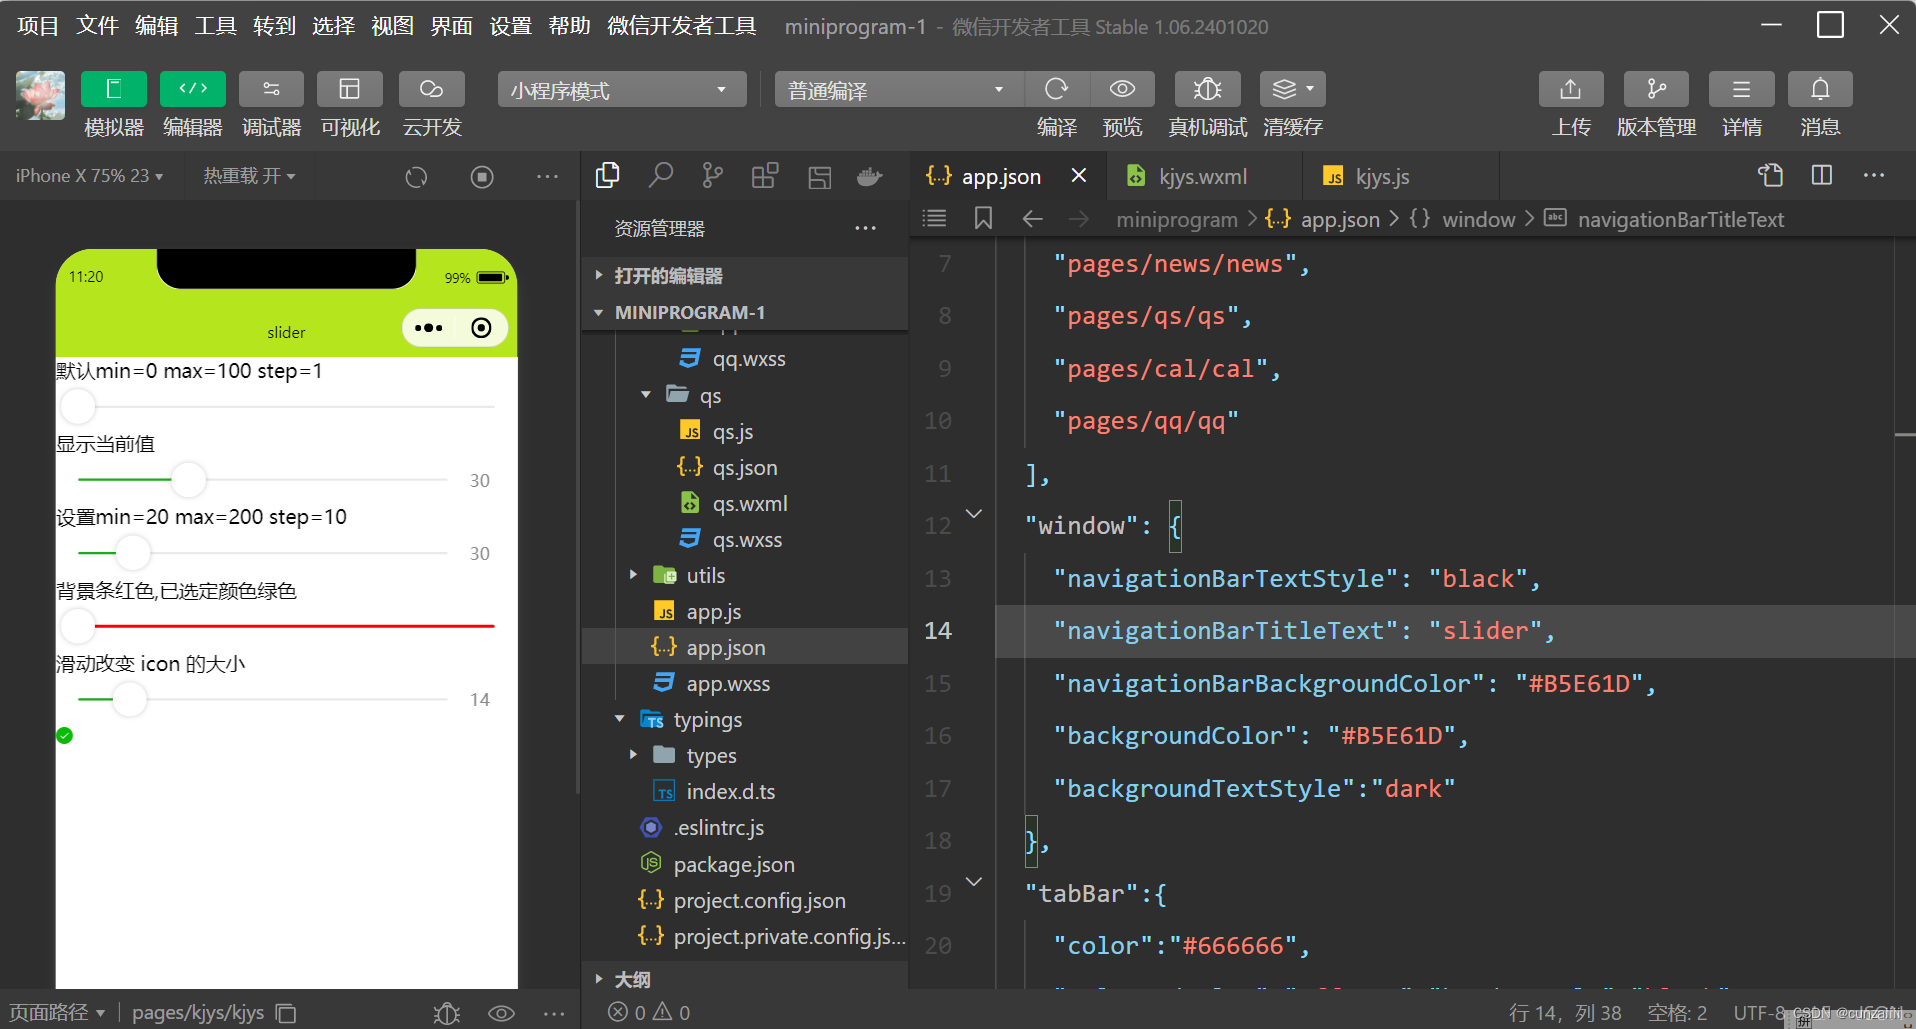Click the errors and warnings status

click(649, 1012)
